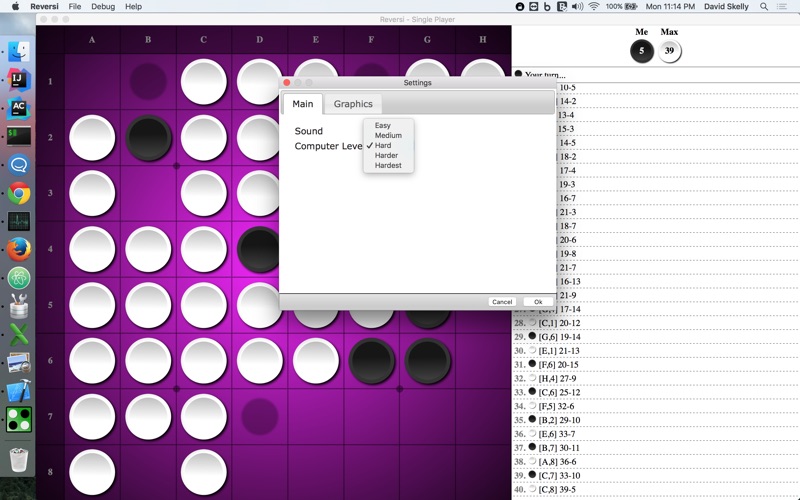Click the Mon 11:14 PM clock

click(x=670, y=6)
